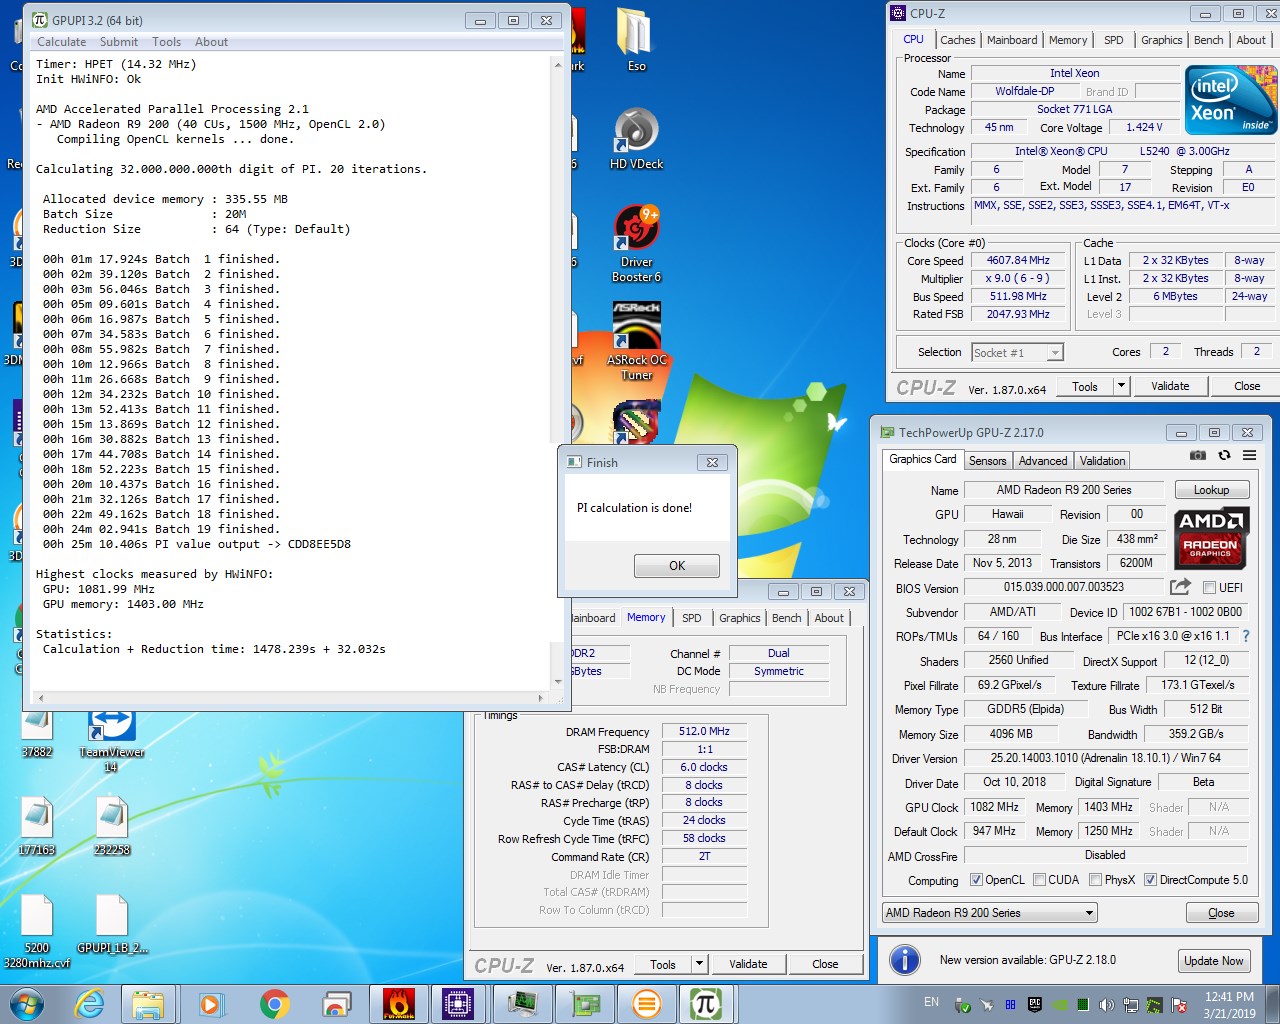The width and height of the screenshot is (1280, 1024).
Task: Select the GPUPI_1B_2 file on desktop
Action: click(112, 924)
